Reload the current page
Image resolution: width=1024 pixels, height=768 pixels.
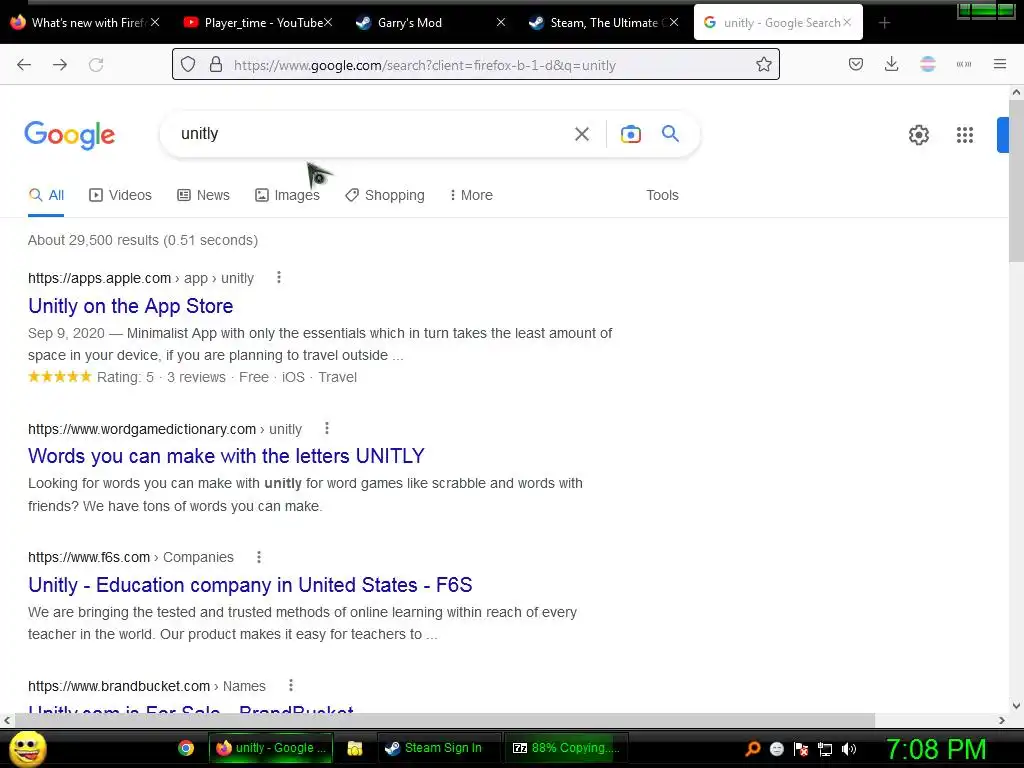[x=96, y=65]
